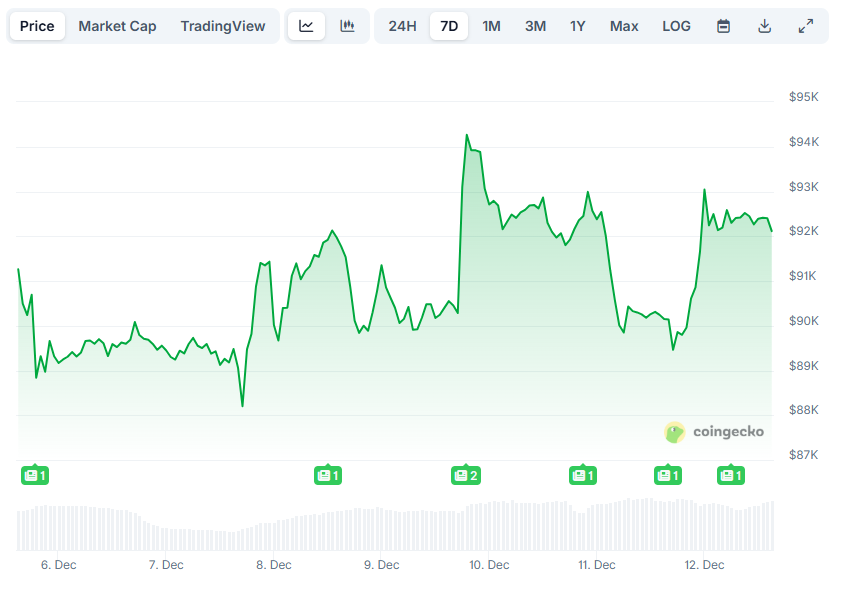
Task: Open the event marker under 12. Dec
Action: tap(731, 475)
